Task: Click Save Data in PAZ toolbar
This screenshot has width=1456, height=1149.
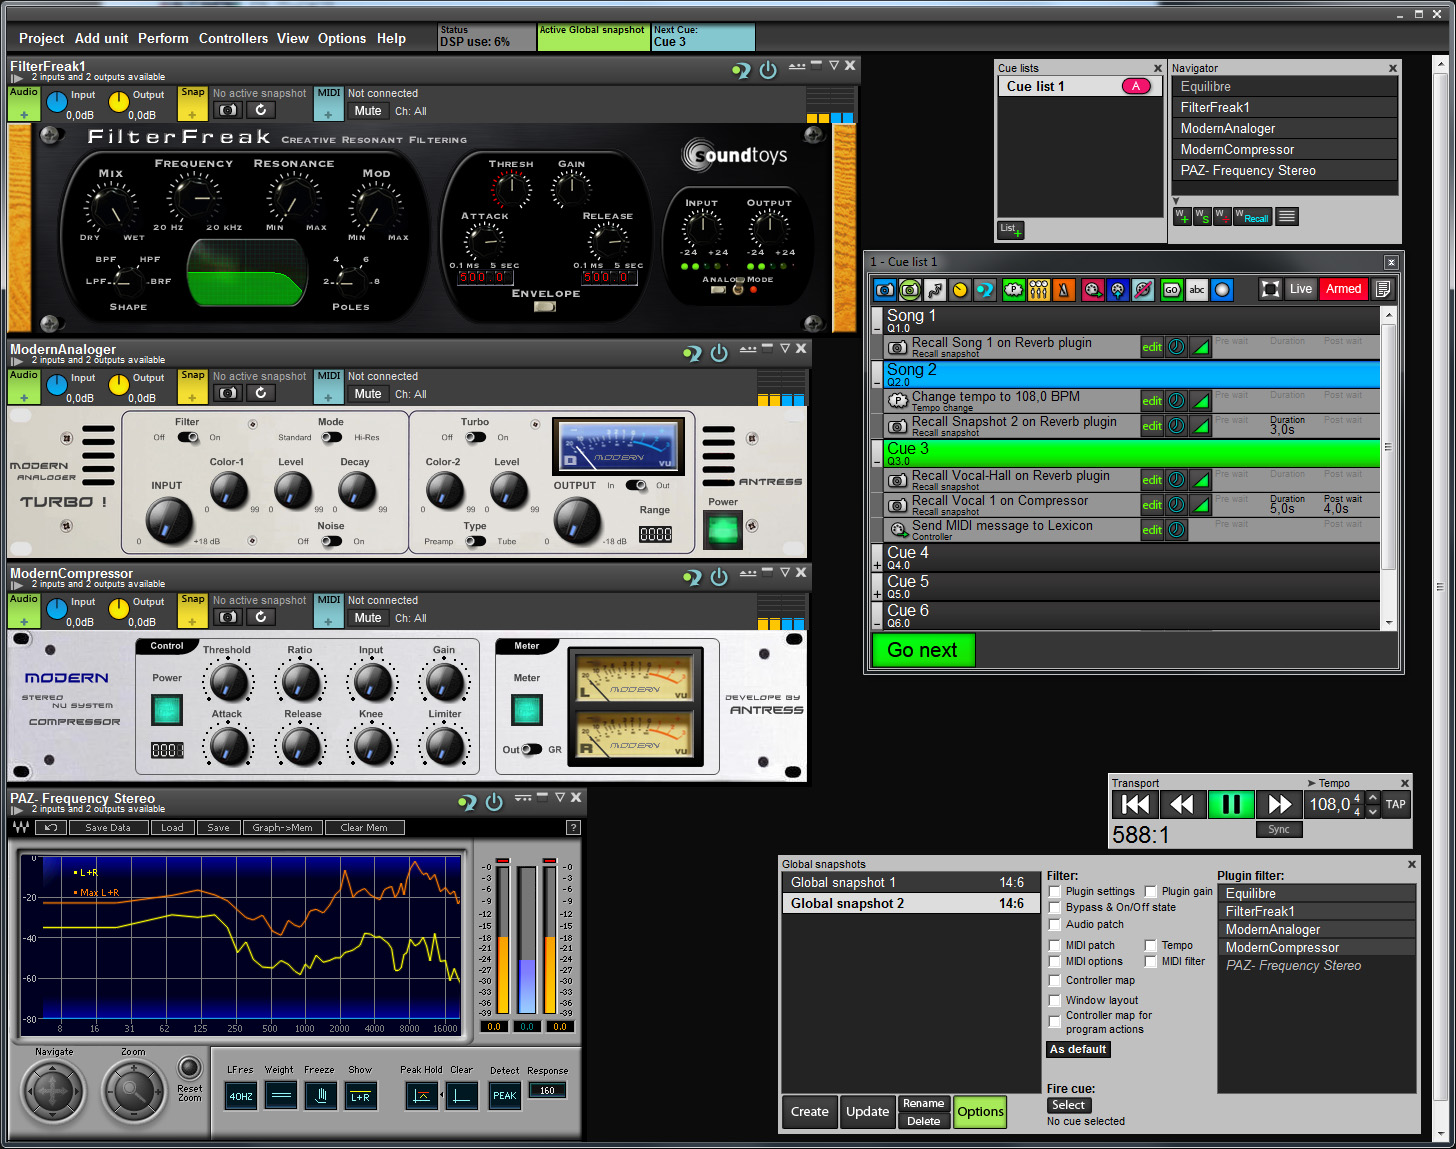Action: [x=108, y=828]
